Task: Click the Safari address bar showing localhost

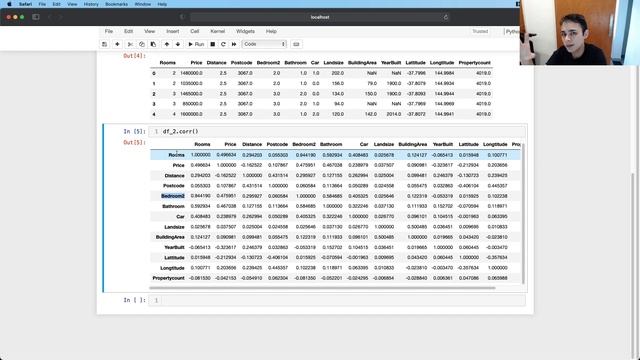Action: [320, 17]
